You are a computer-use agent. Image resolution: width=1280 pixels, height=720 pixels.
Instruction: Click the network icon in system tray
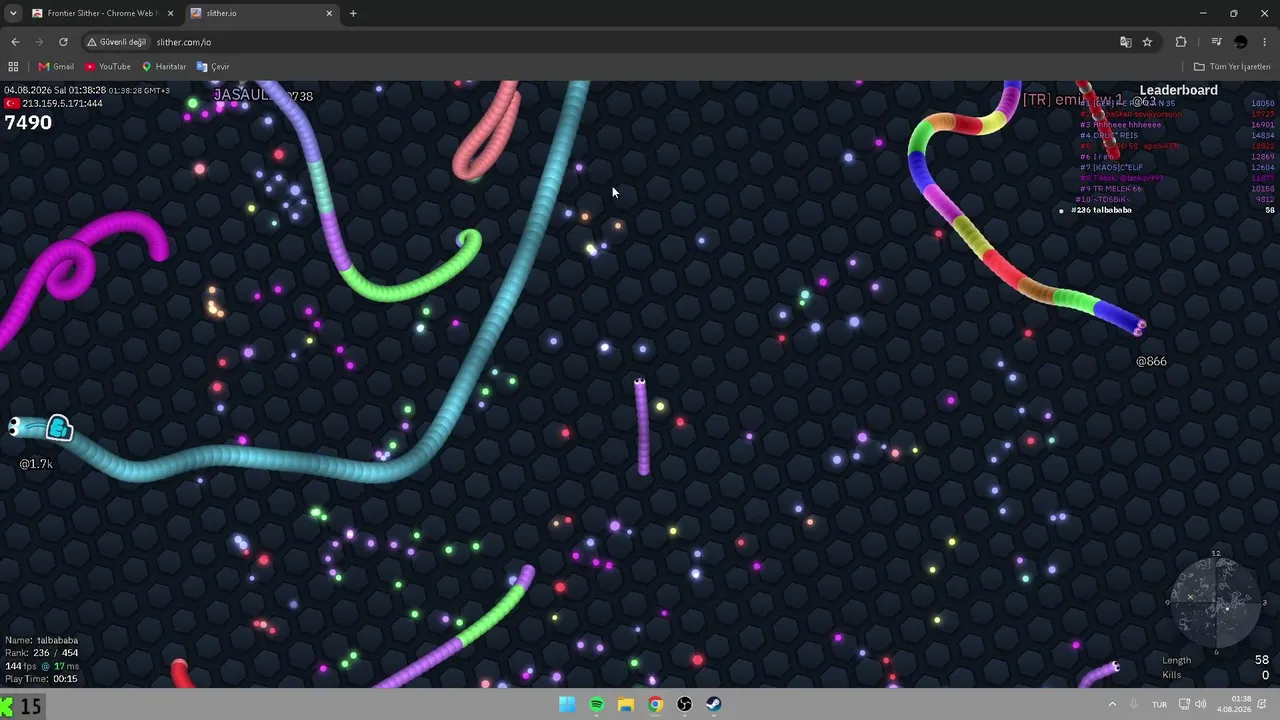click(1183, 704)
